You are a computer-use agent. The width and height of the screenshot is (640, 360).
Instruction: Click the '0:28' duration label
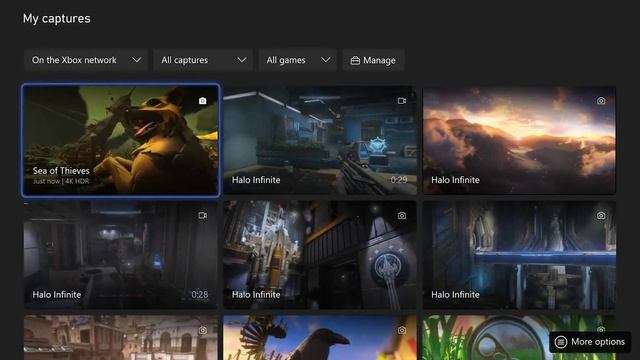(x=200, y=295)
